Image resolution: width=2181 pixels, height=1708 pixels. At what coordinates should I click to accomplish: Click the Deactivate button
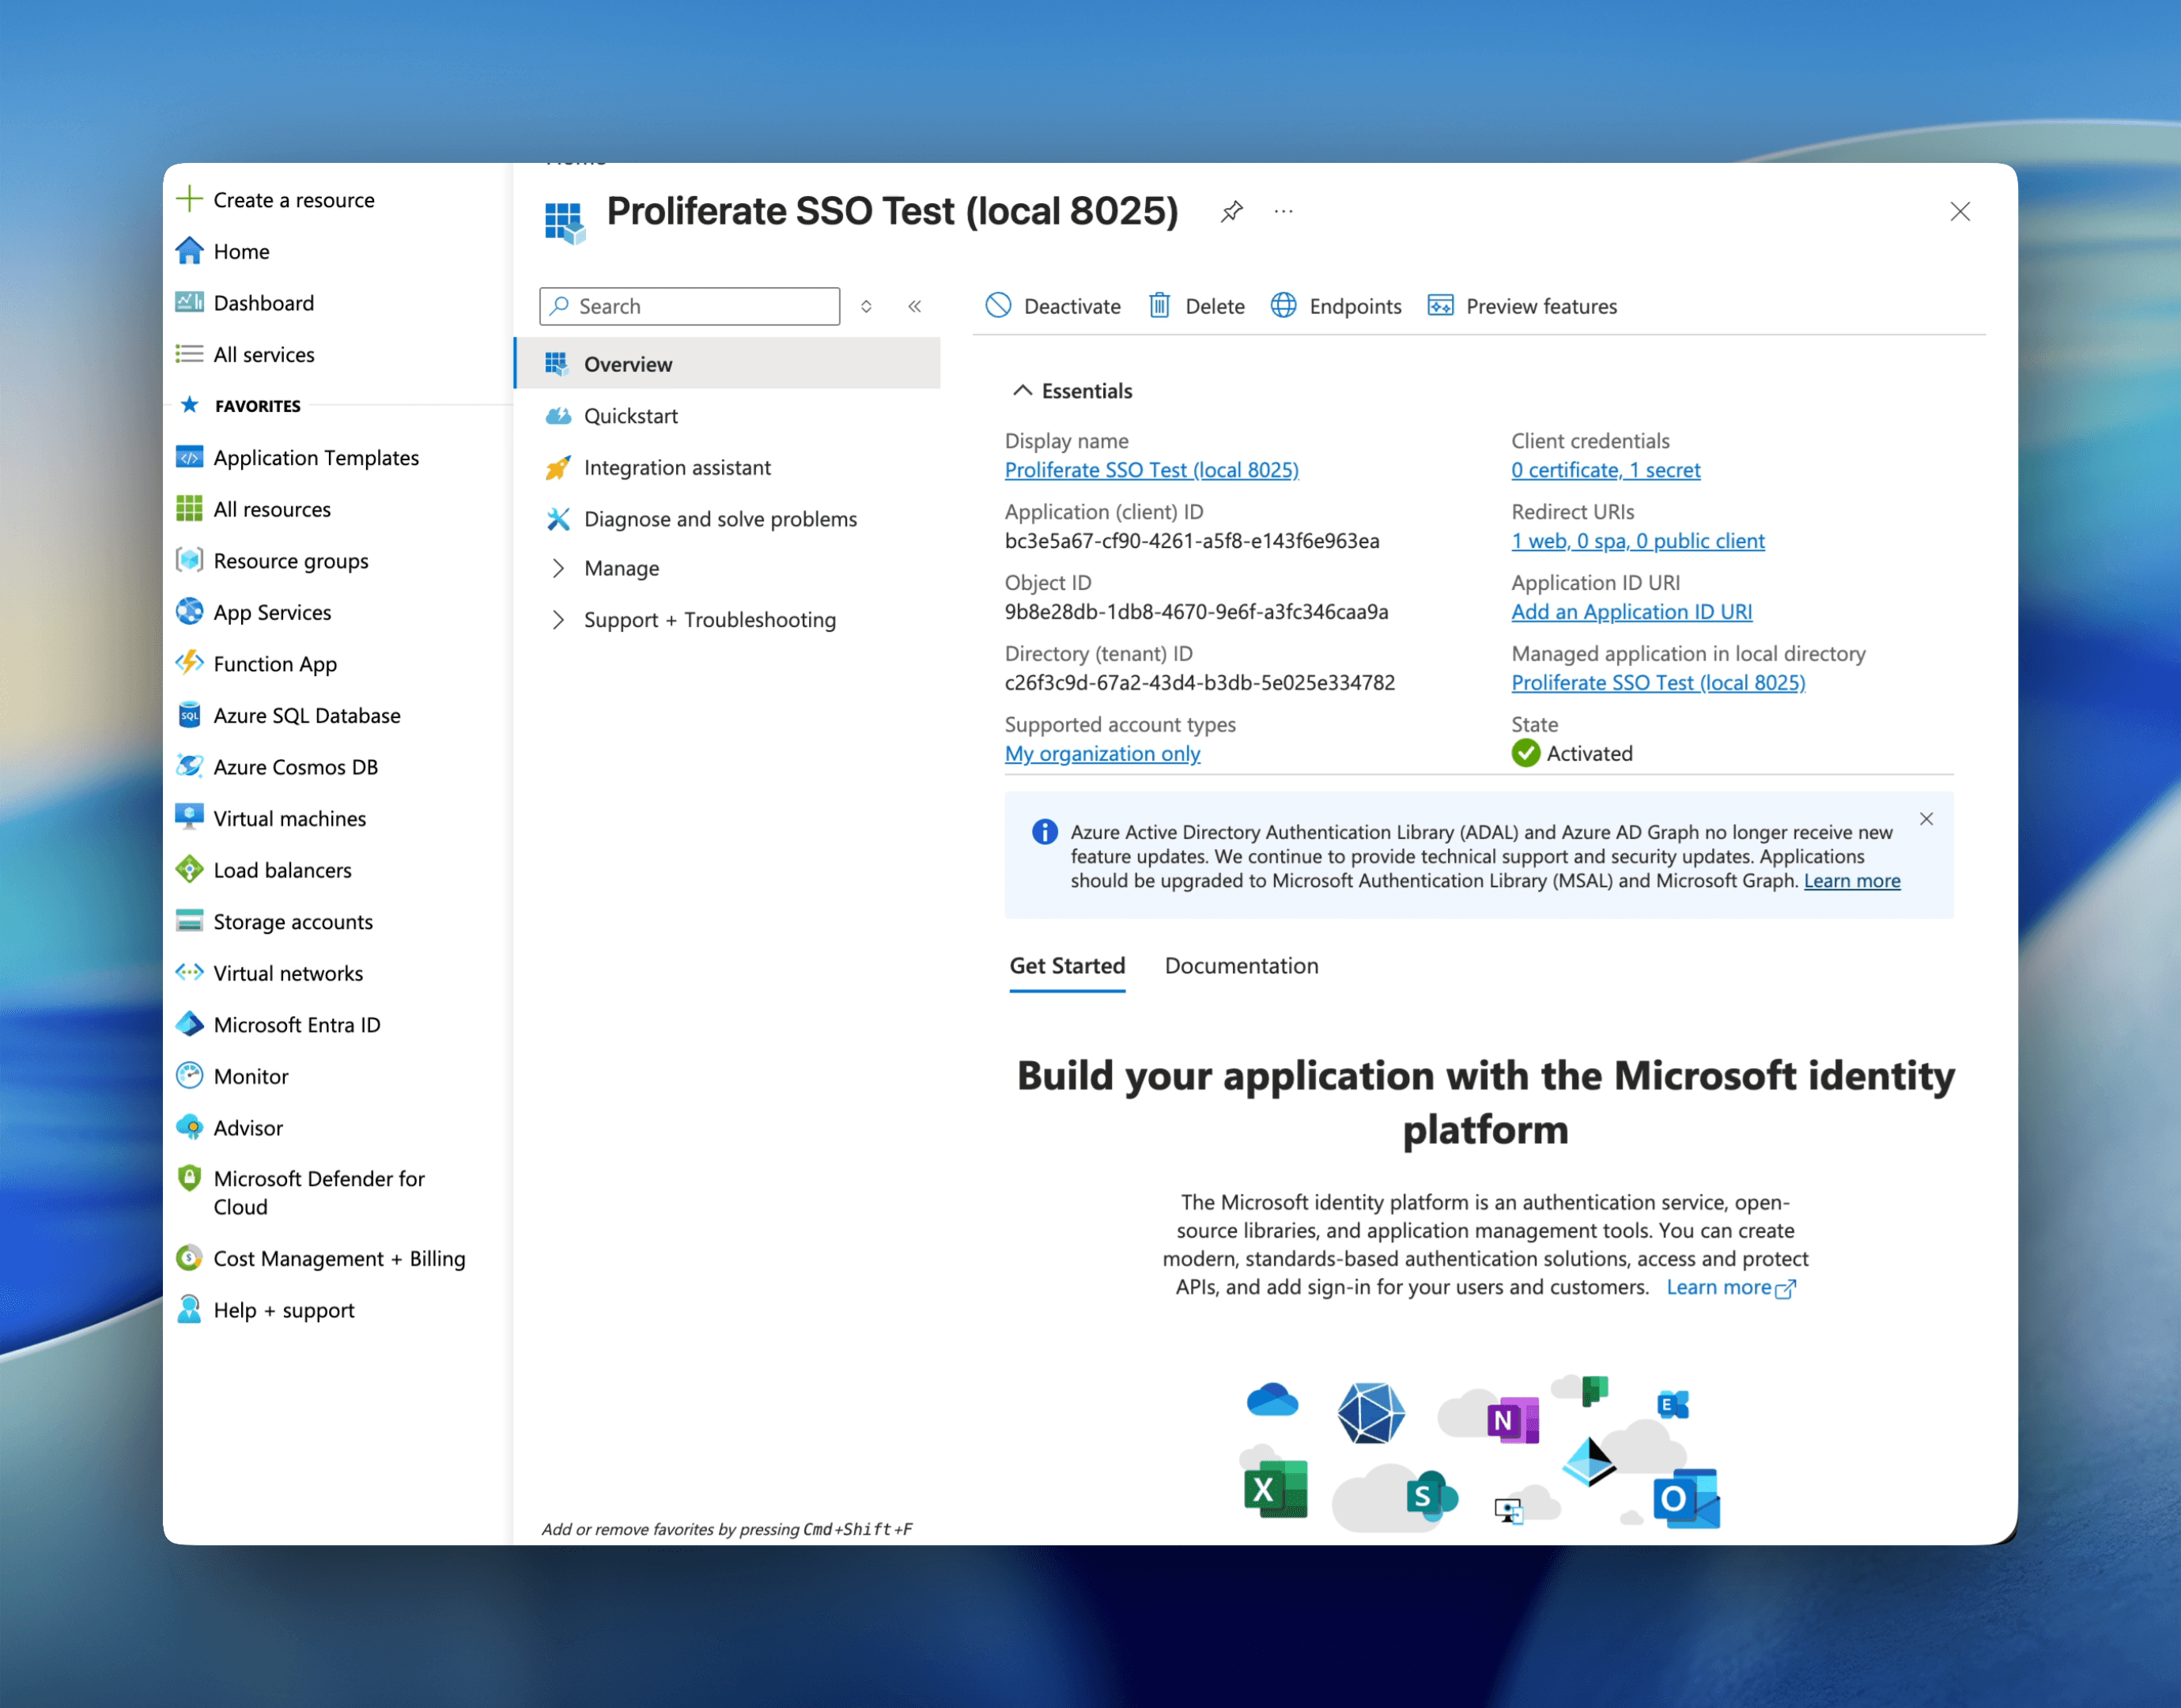[x=1053, y=306]
